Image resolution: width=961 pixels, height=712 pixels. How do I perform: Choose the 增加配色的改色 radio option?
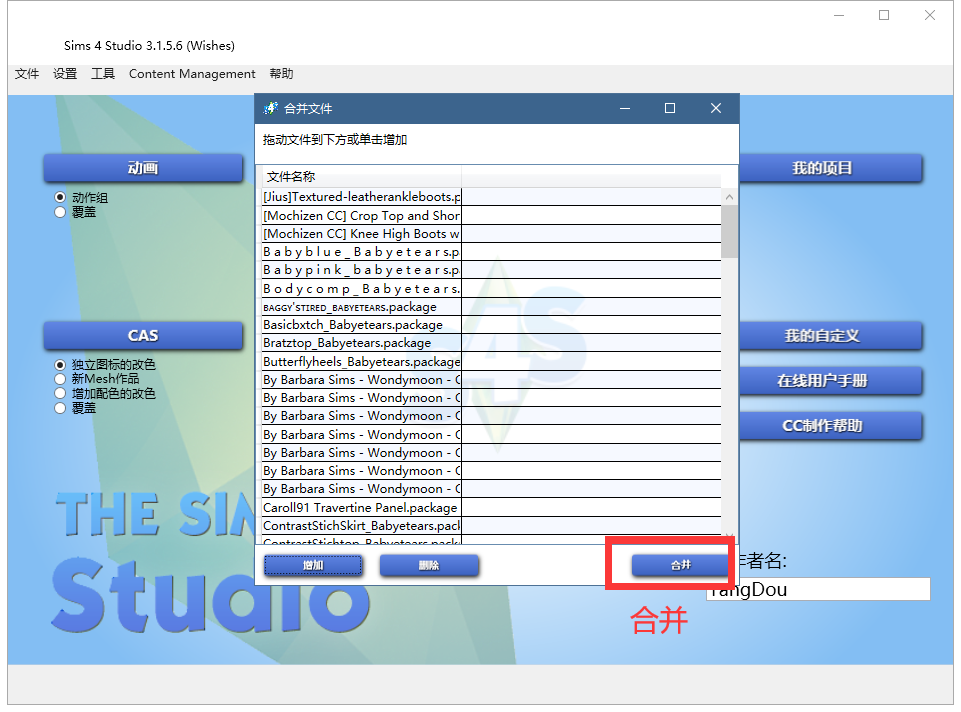click(x=60, y=393)
